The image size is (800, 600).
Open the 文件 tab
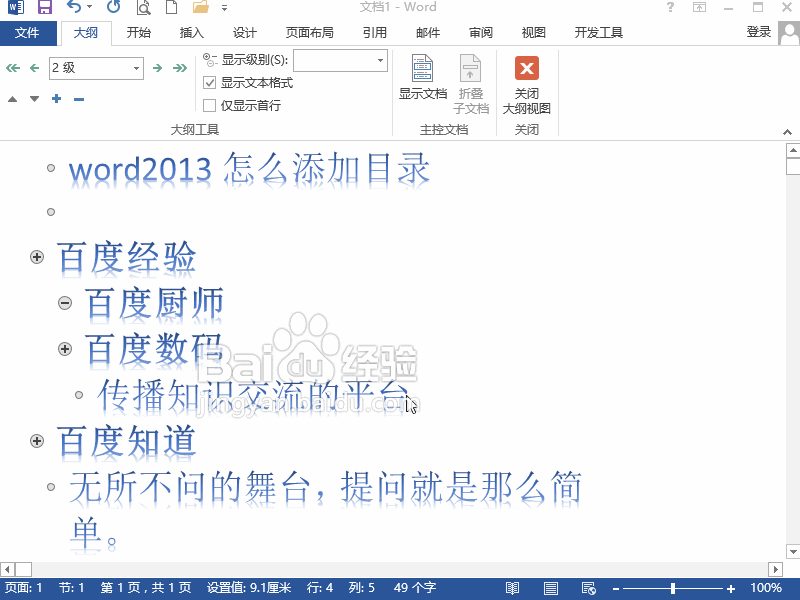28,33
